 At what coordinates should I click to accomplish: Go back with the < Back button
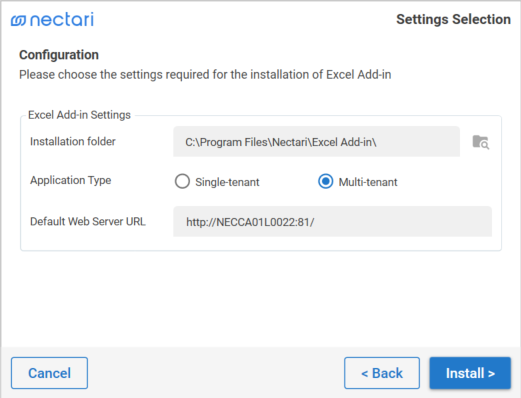point(382,373)
